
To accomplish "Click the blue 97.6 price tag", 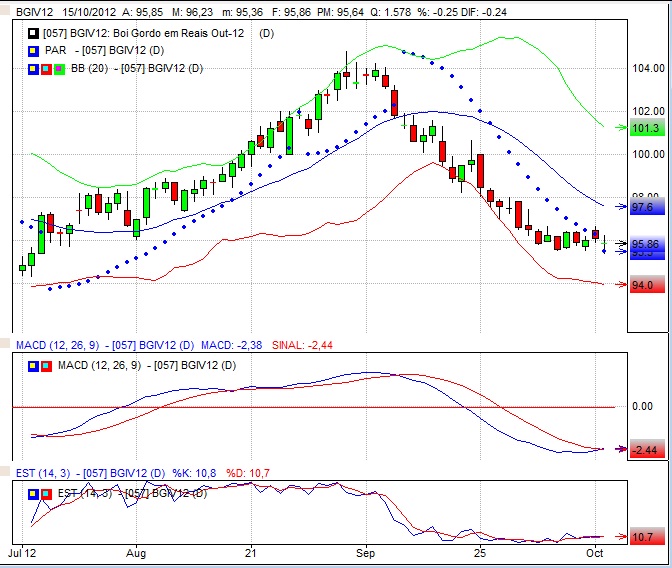I will 645,207.
